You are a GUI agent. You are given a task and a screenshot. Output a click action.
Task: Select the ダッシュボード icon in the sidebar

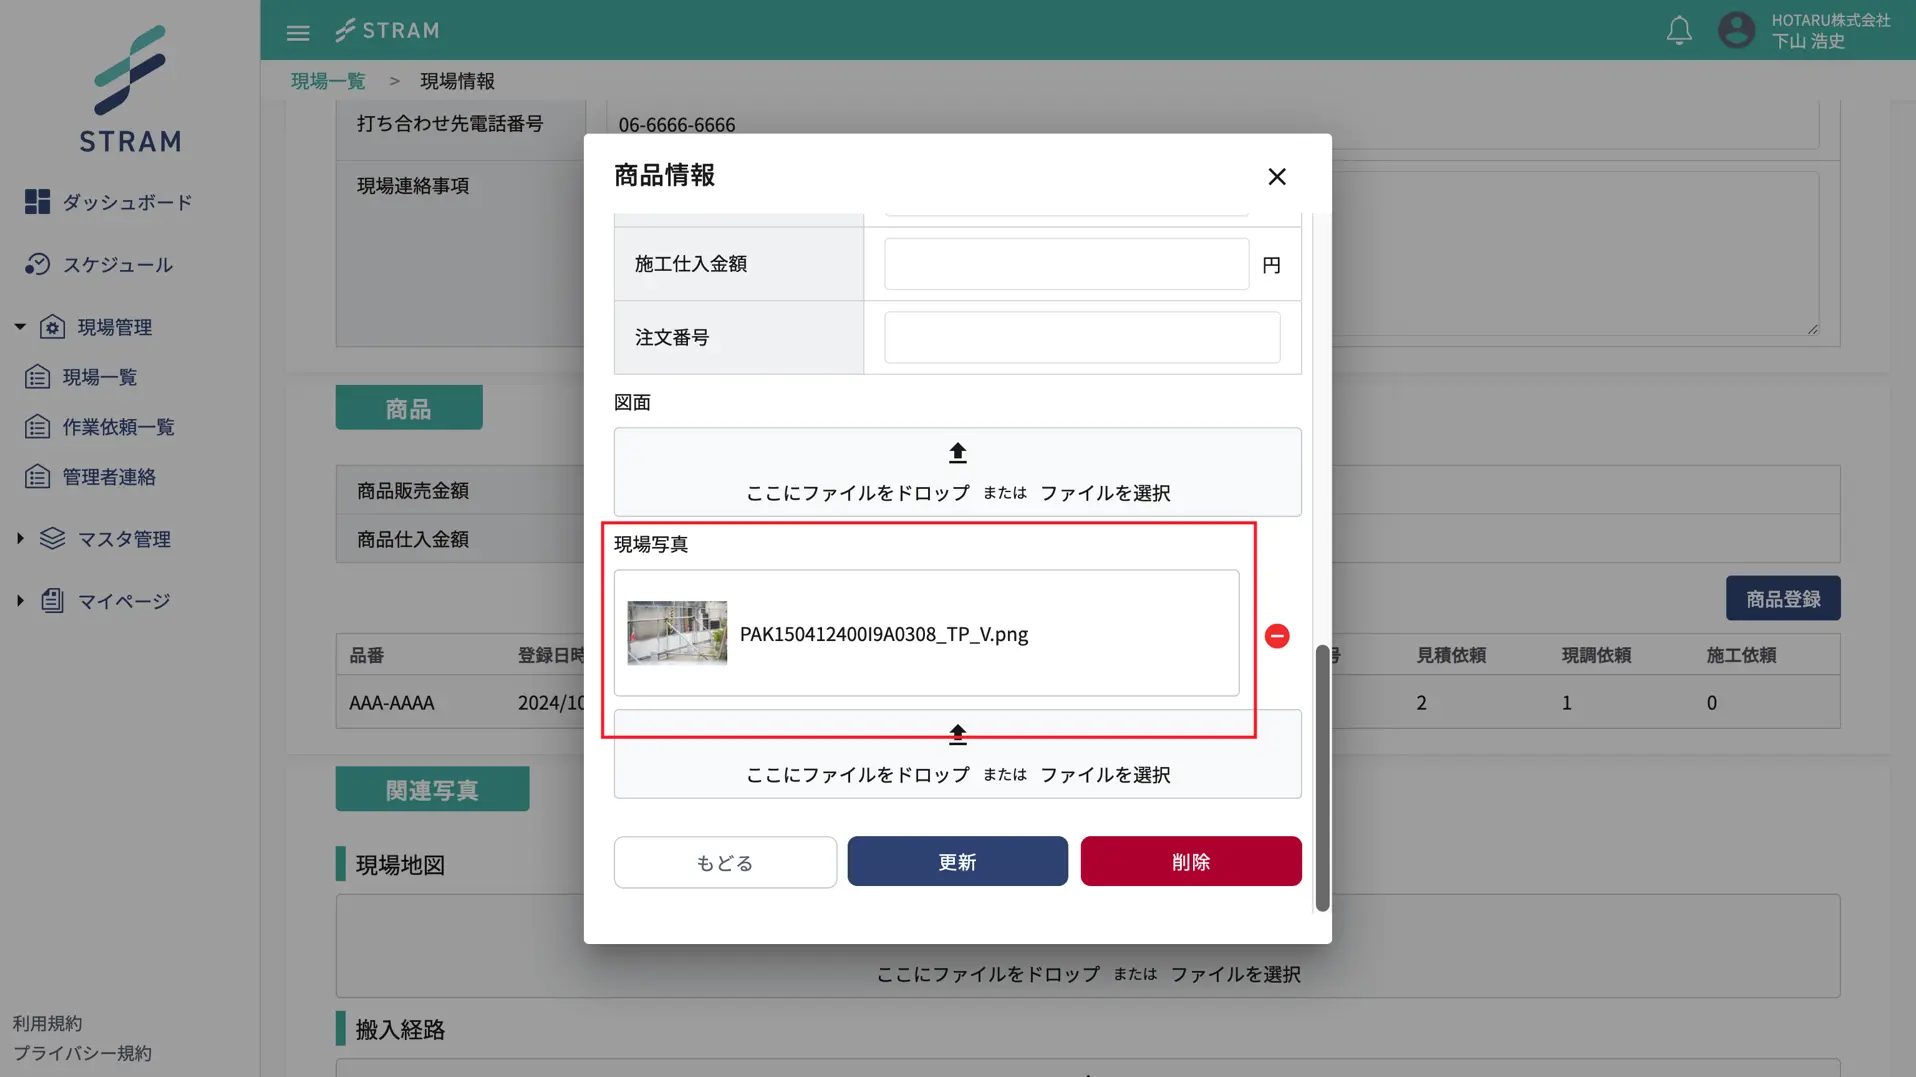[37, 201]
